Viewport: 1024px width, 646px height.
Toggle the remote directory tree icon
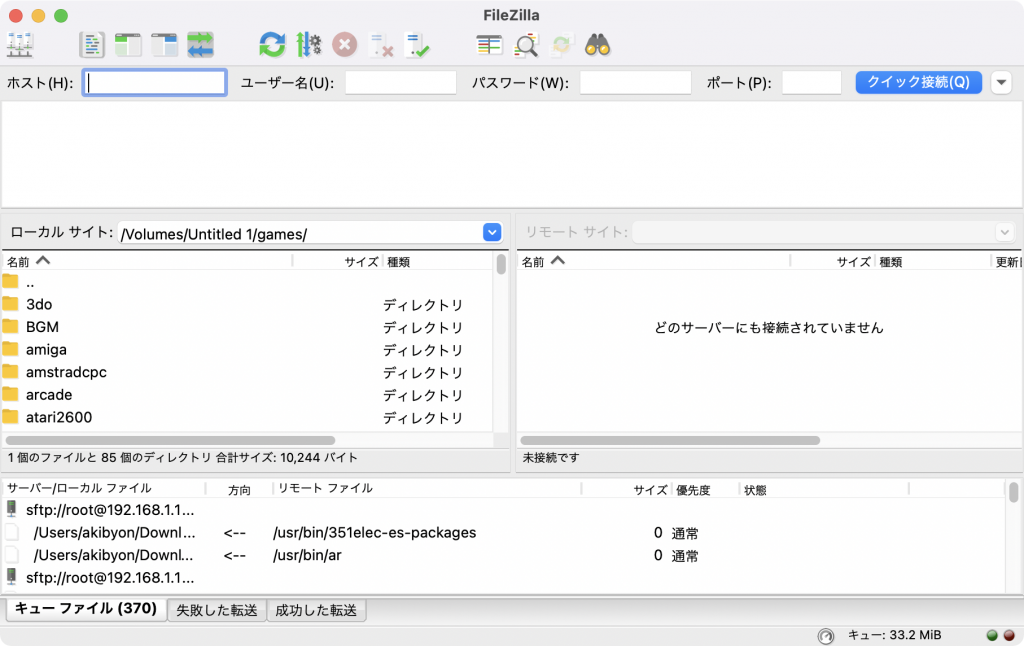(x=164, y=45)
